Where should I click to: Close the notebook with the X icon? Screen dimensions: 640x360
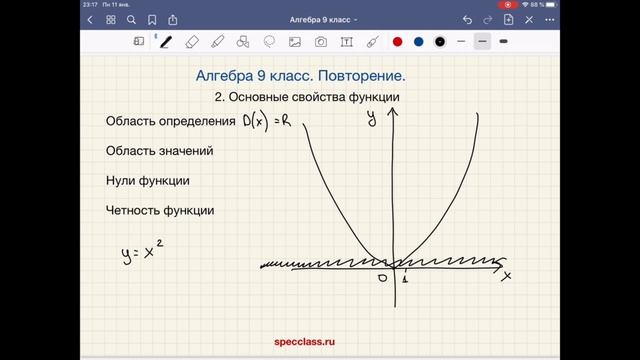click(529, 20)
